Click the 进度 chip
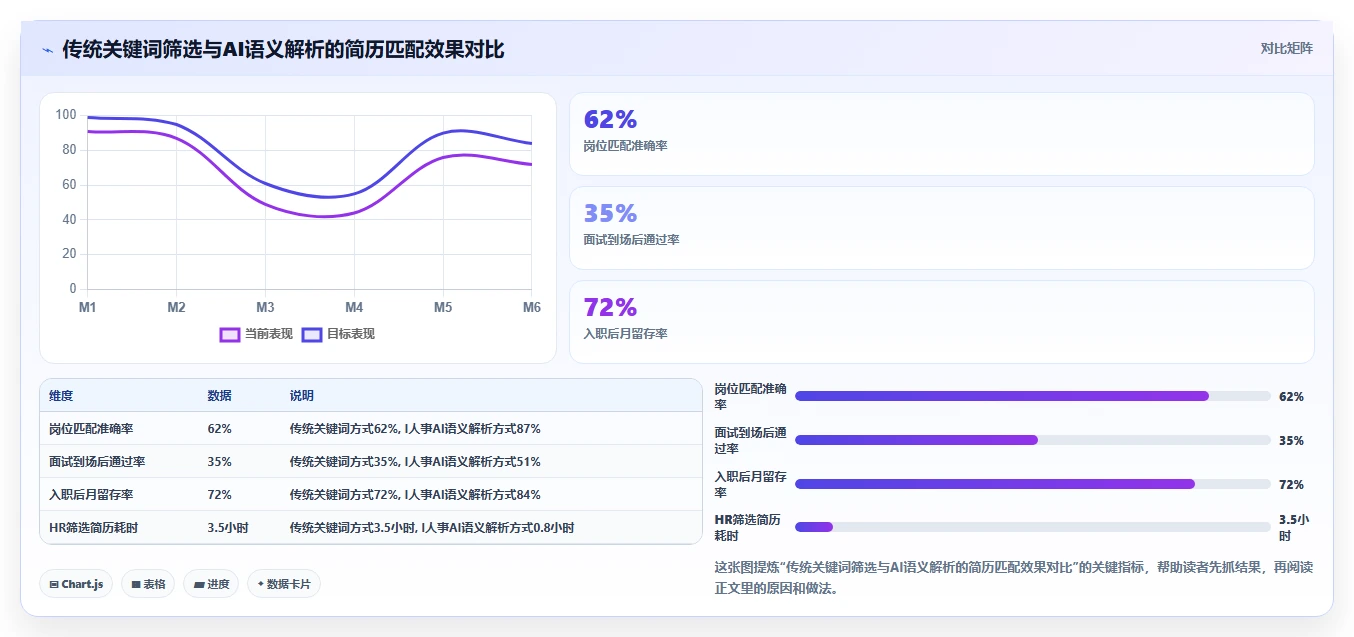Image resolution: width=1354 pixels, height=637 pixels. (x=211, y=584)
